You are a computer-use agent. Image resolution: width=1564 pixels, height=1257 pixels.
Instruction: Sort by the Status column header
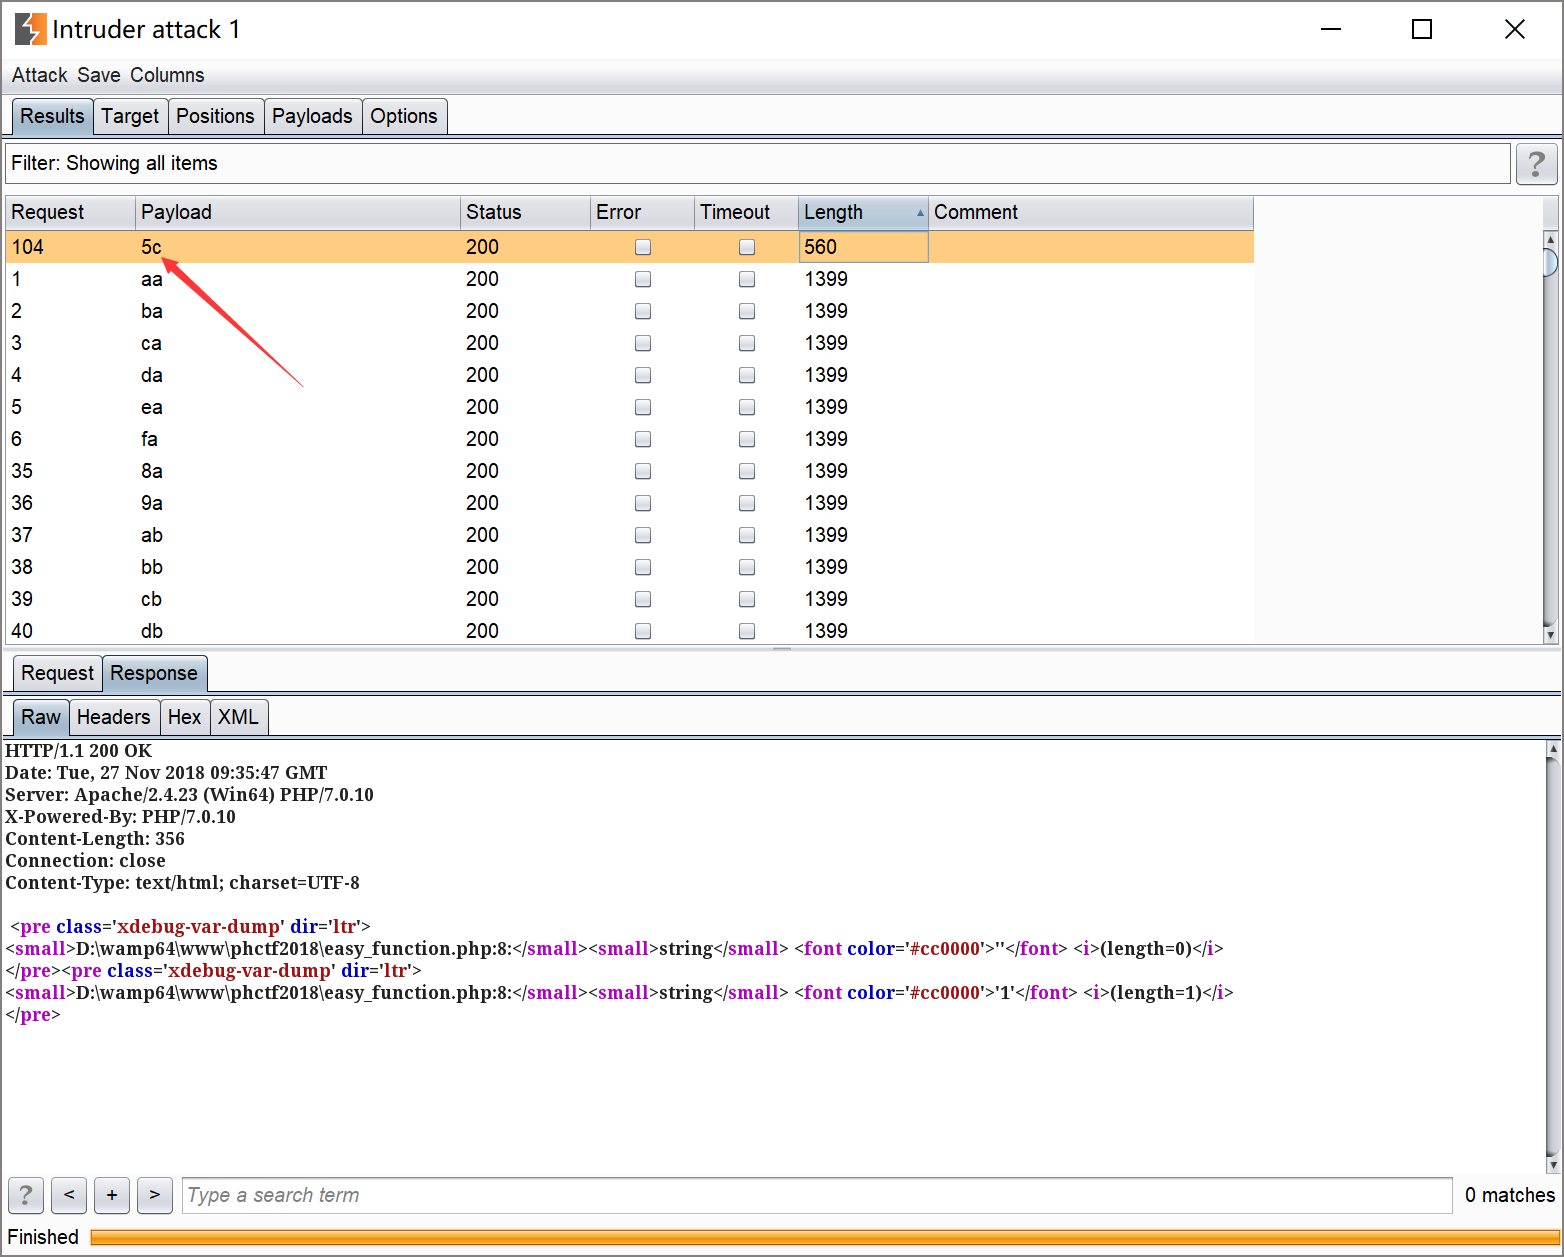[x=525, y=212]
